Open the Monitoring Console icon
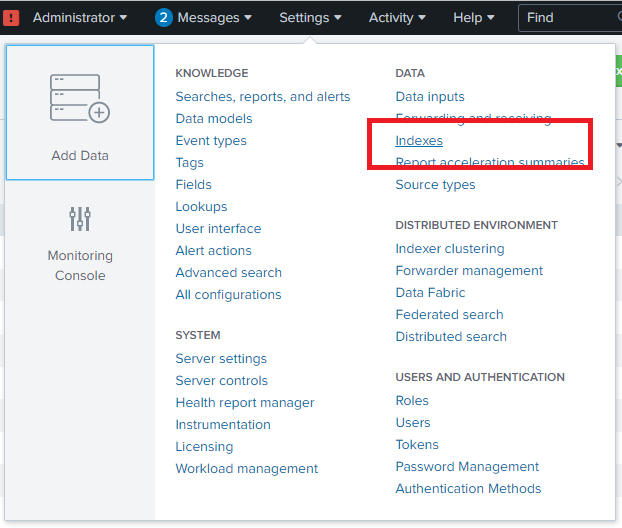The image size is (622, 528). [x=80, y=220]
